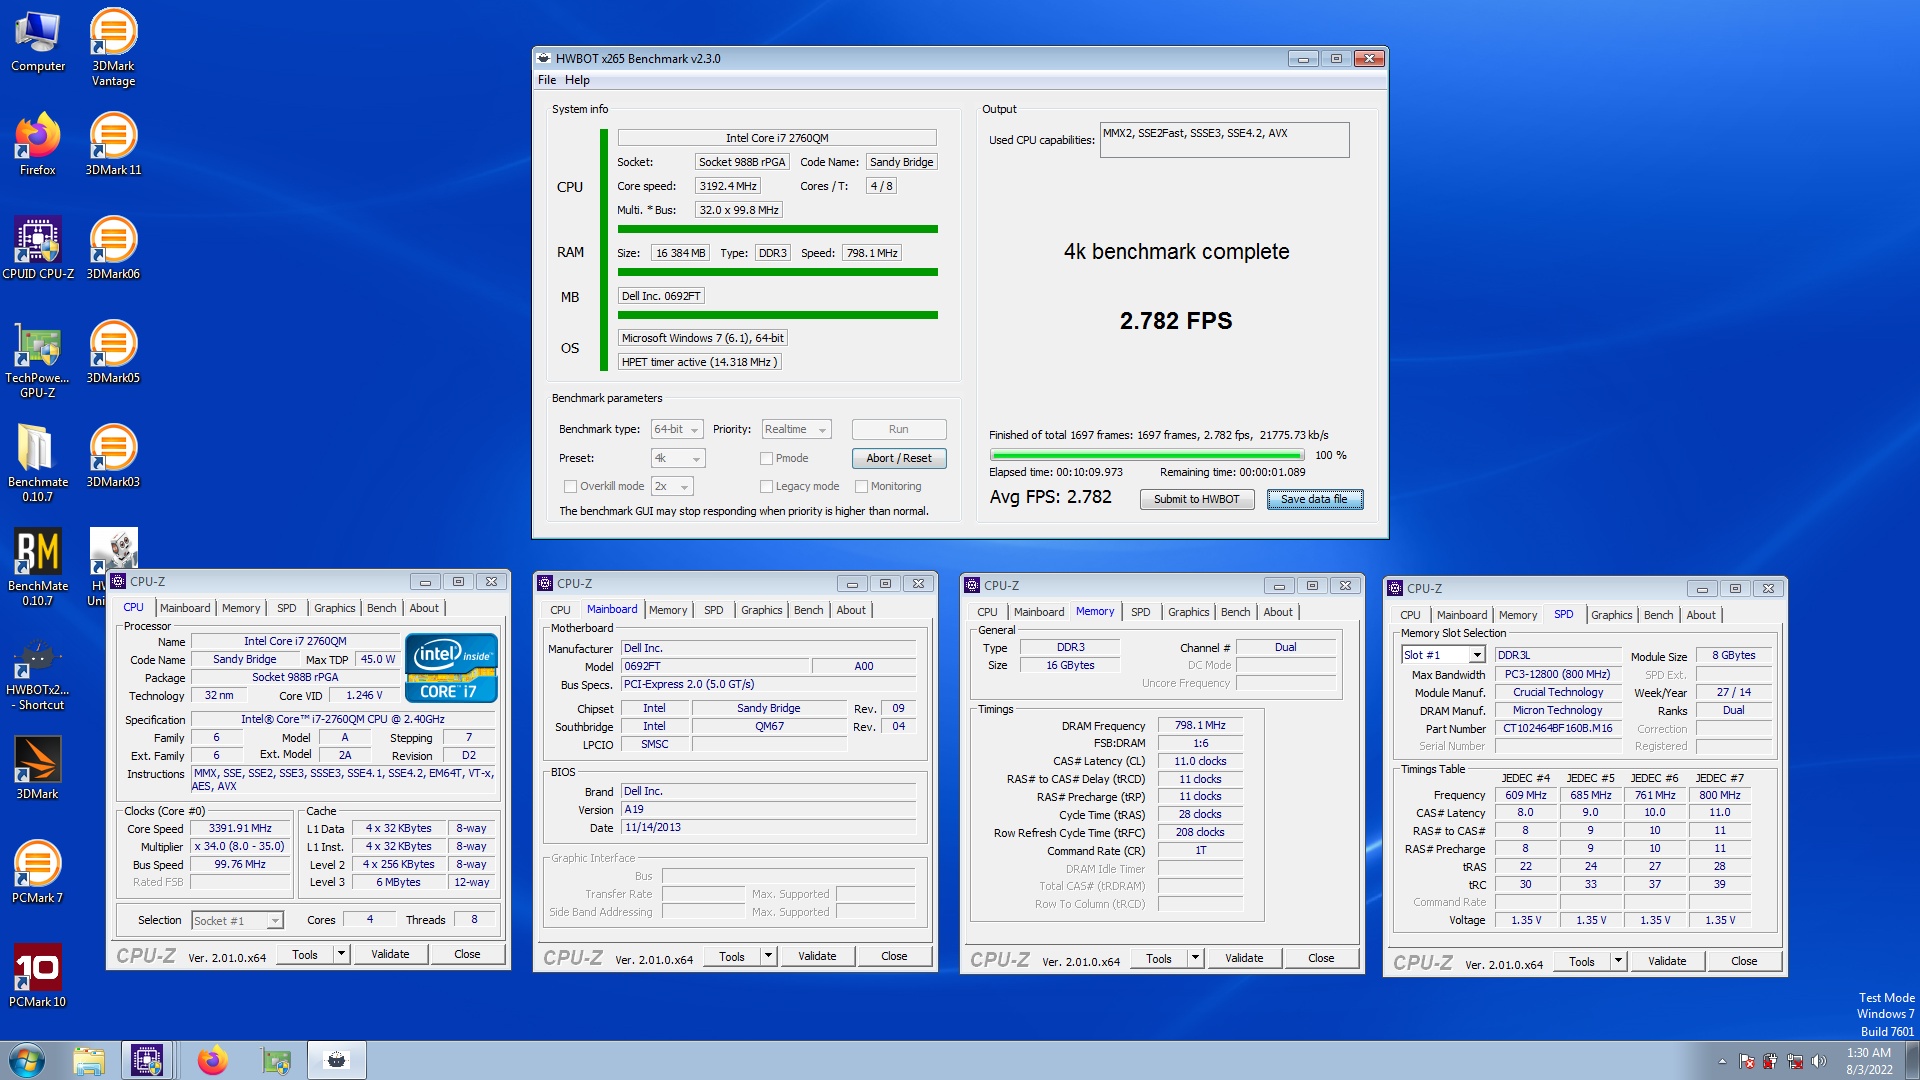Enable the Overkill mode checkbox
The width and height of the screenshot is (1920, 1080).
[570, 486]
